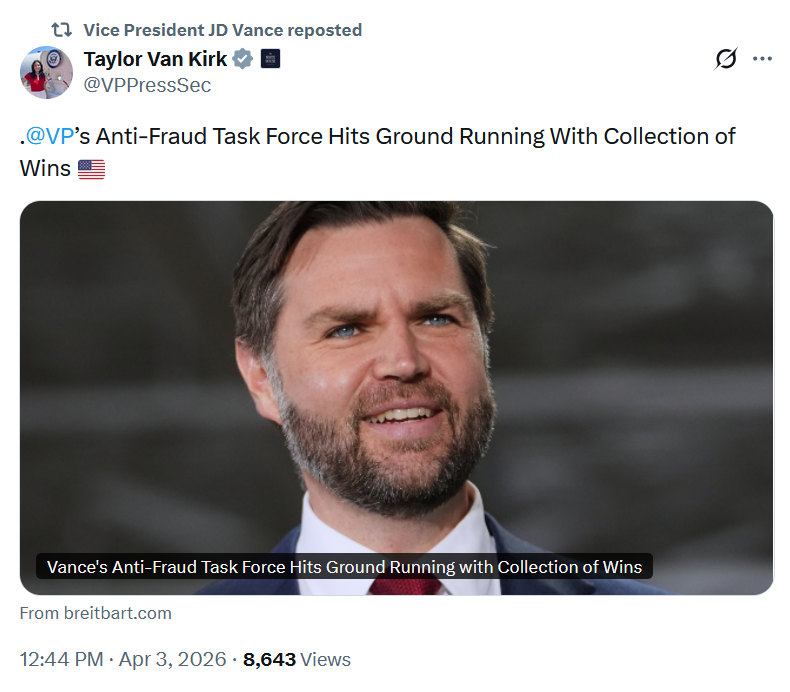Click the dark affiliation badge beside the name

(x=270, y=59)
